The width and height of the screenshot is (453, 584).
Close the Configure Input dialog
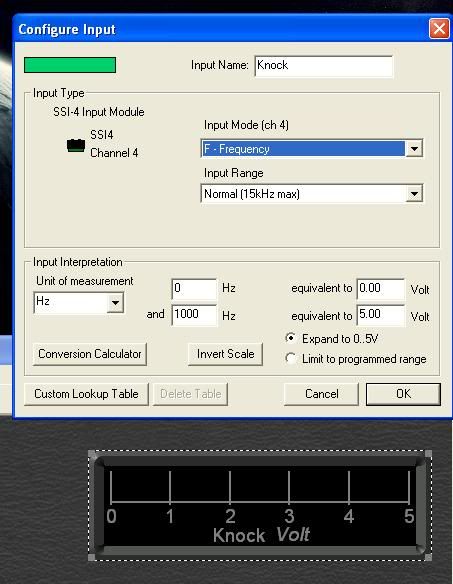click(x=439, y=29)
